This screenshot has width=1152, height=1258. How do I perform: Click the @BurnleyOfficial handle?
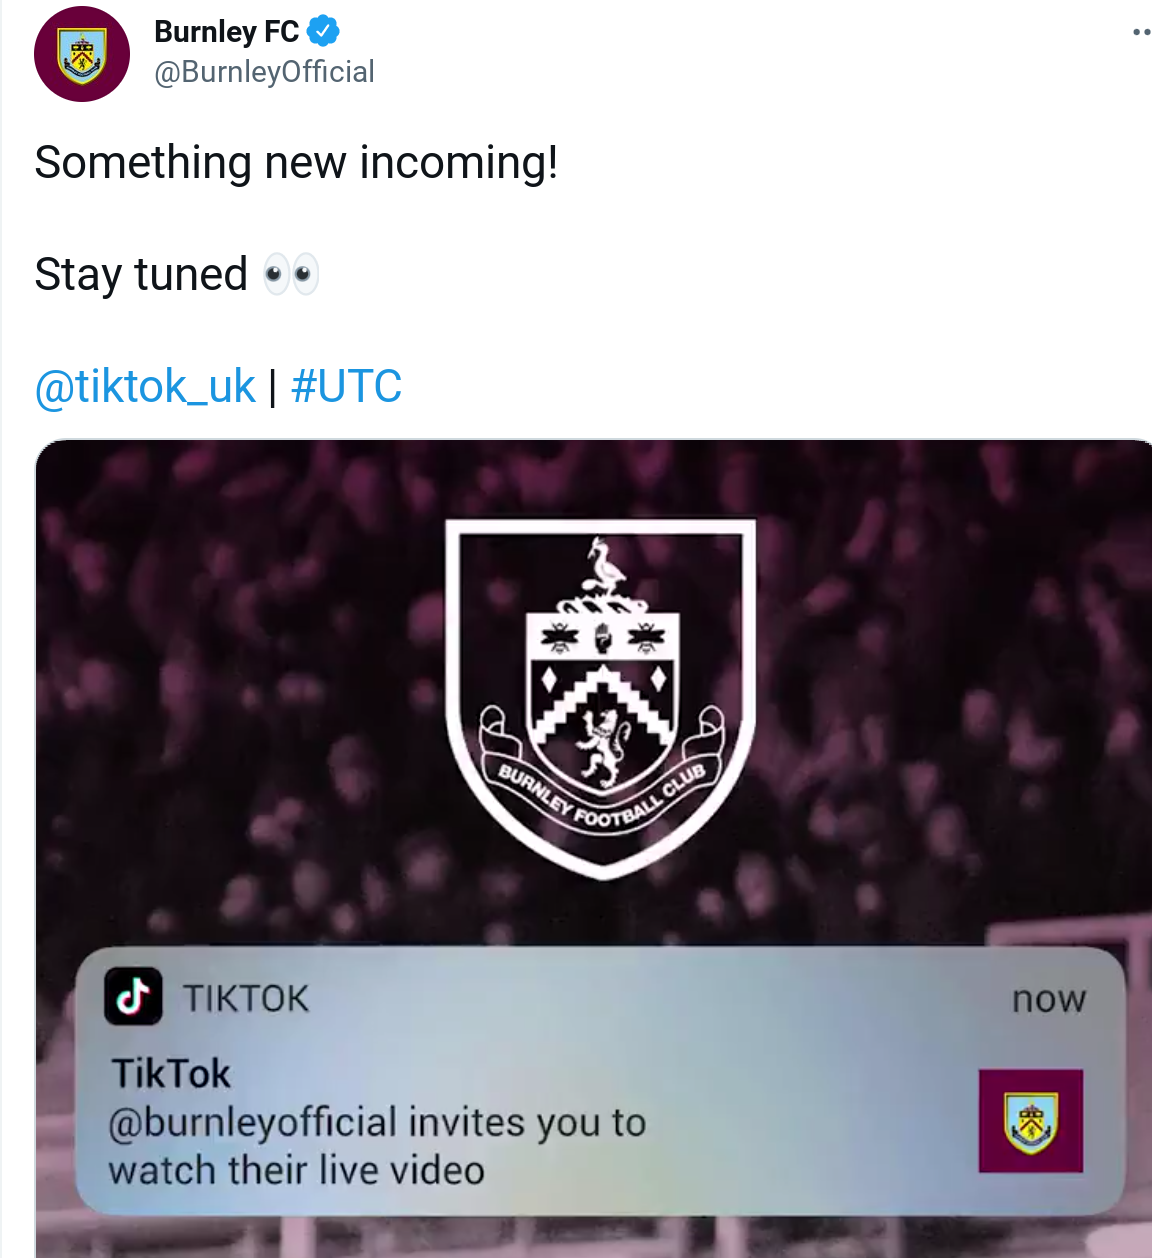click(264, 72)
